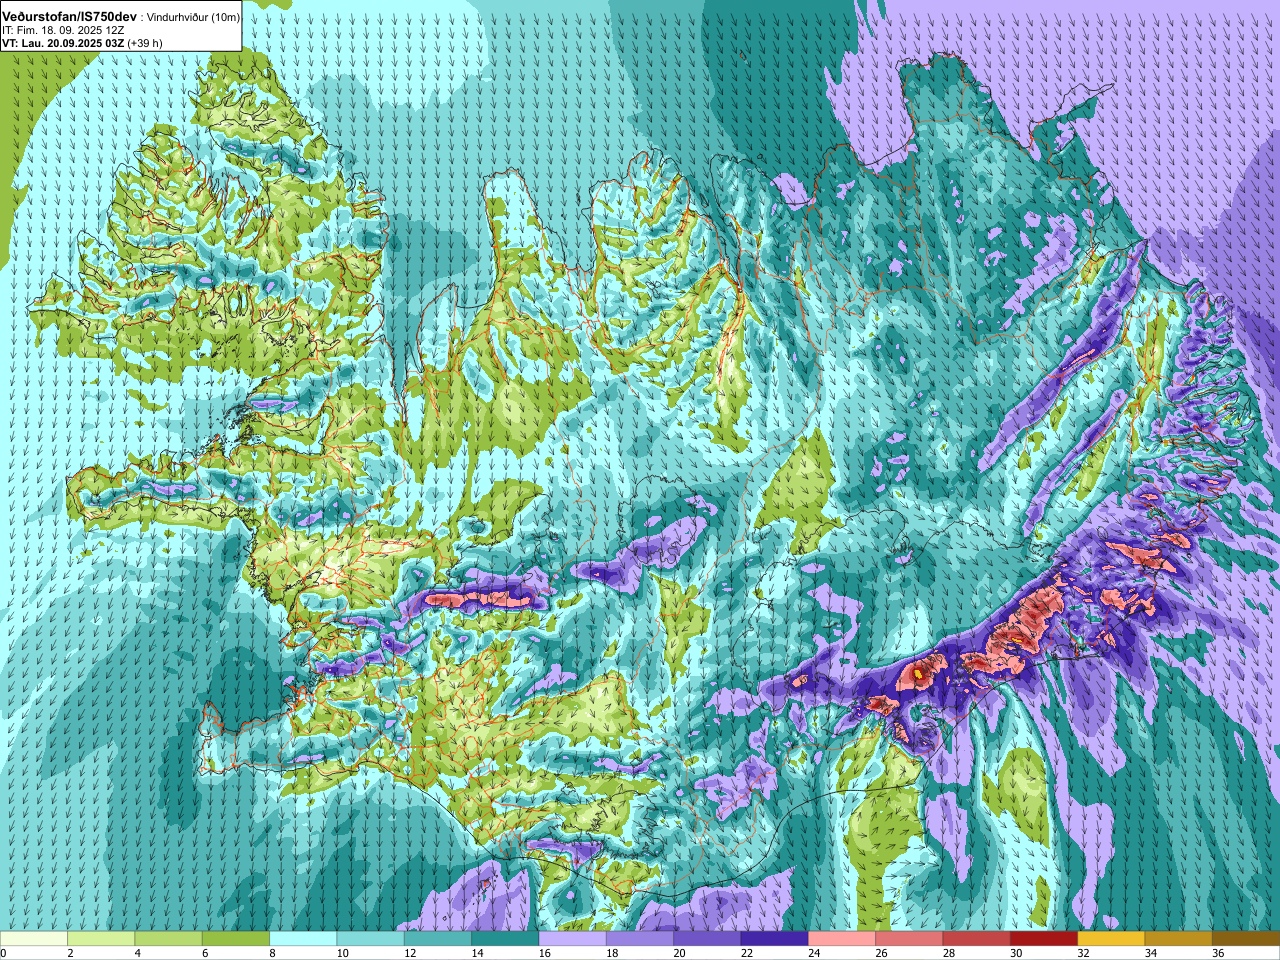Click the Vindurhviður (10m) label
Viewport: 1280px width, 960px height.
click(x=192, y=17)
